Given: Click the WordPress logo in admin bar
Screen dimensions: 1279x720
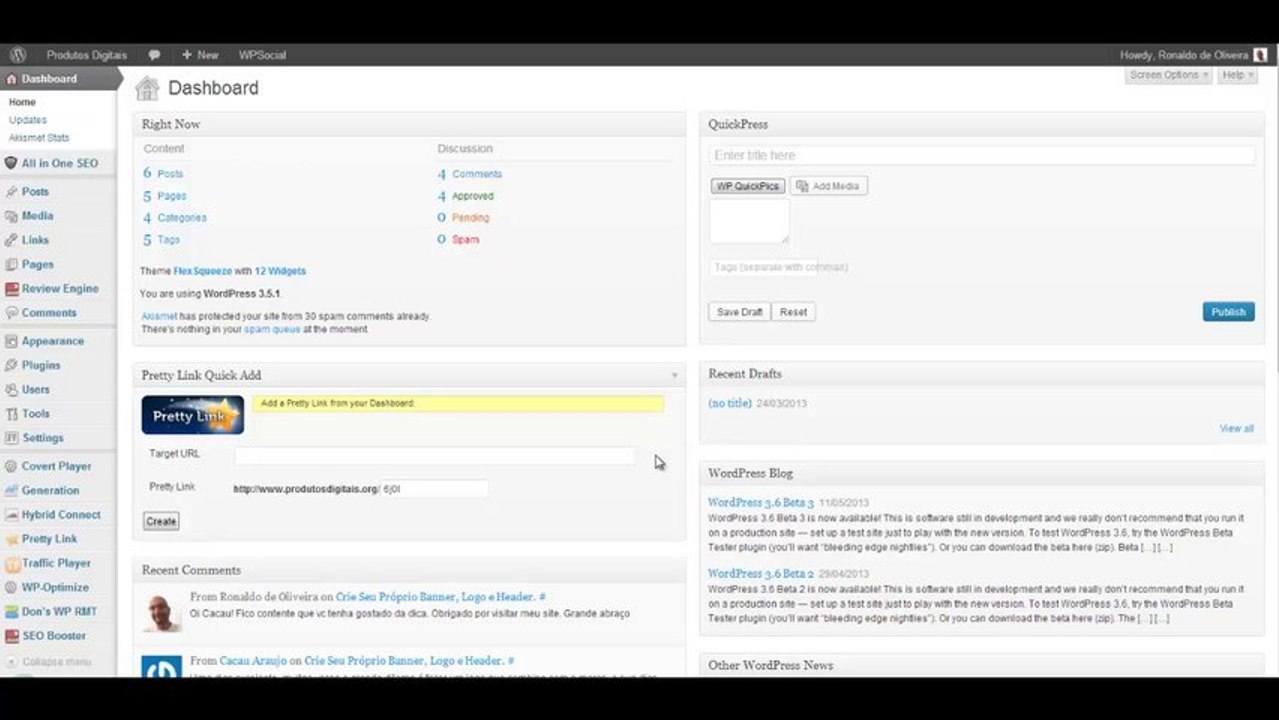Looking at the screenshot, I should [x=17, y=55].
